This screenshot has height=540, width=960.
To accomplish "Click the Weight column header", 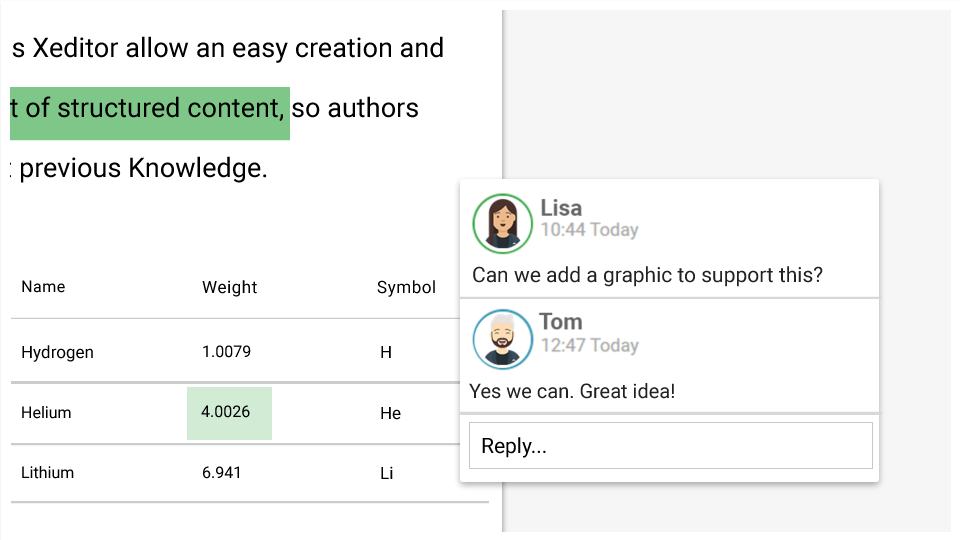I will point(230,287).
